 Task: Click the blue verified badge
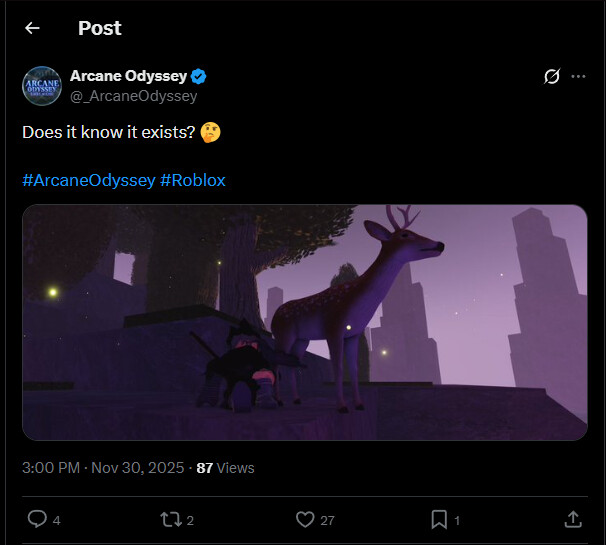[x=200, y=76]
